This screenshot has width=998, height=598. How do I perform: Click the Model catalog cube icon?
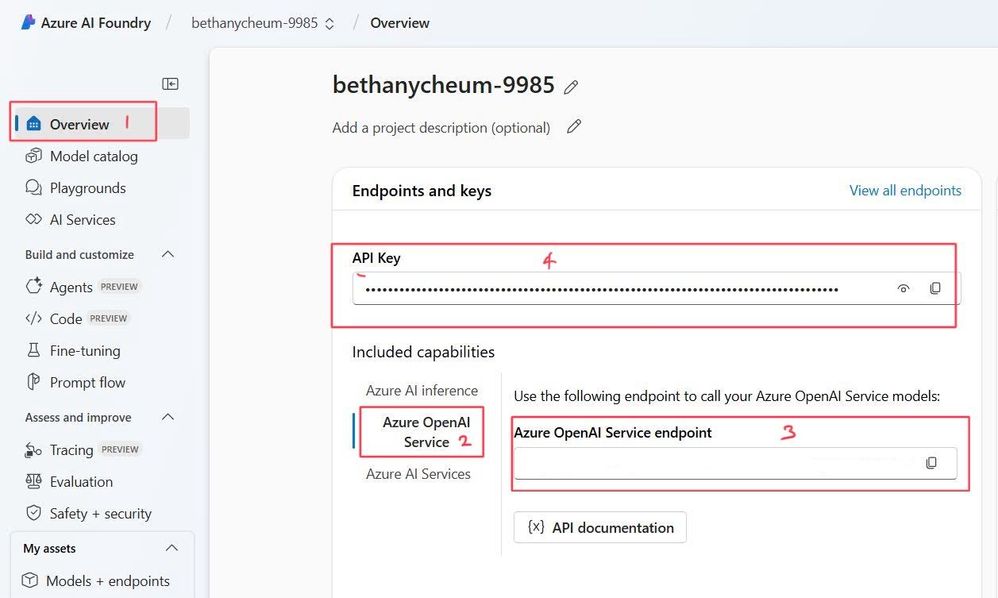pyautogui.click(x=34, y=156)
